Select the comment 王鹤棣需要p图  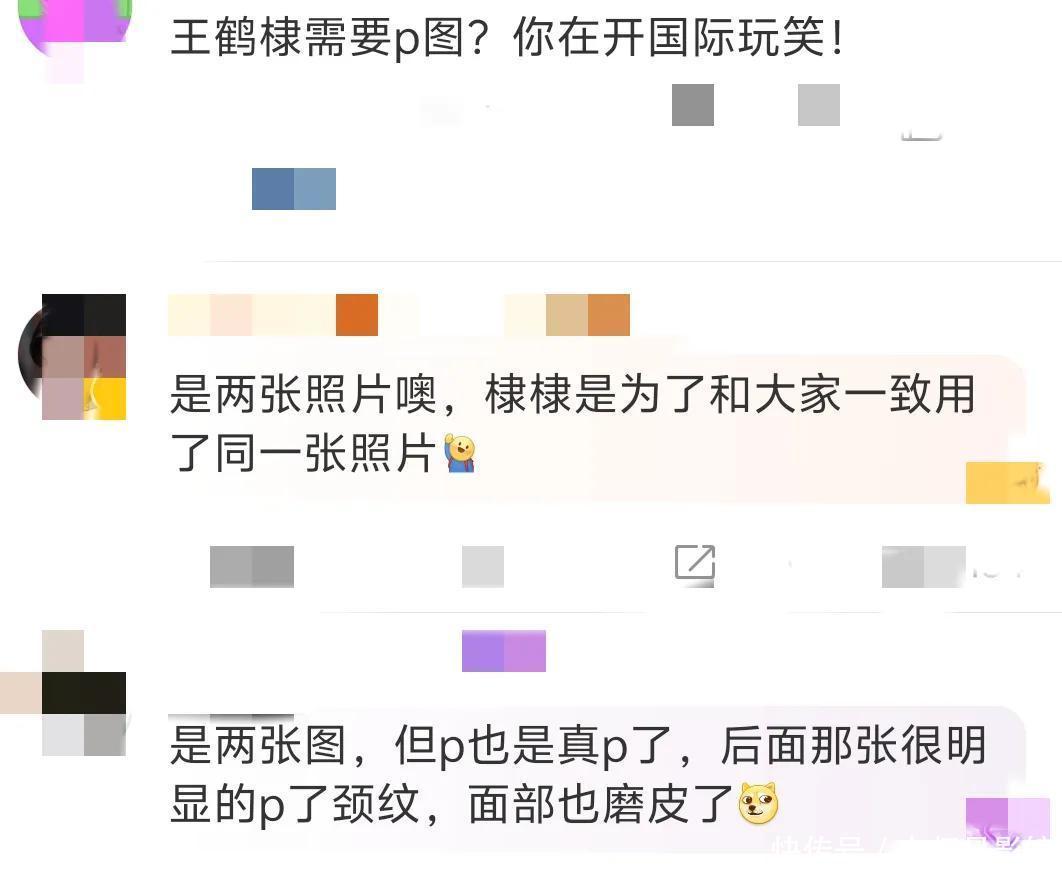click(507, 37)
